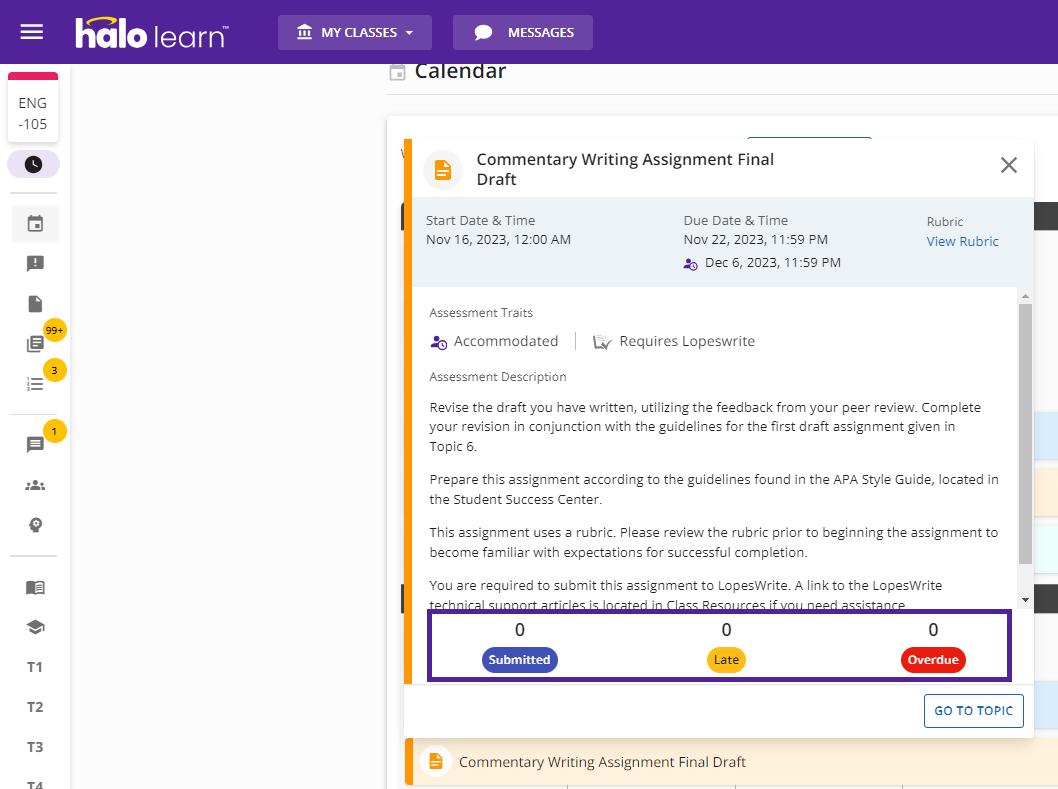Click the calendar icon in sidebar

point(35,224)
